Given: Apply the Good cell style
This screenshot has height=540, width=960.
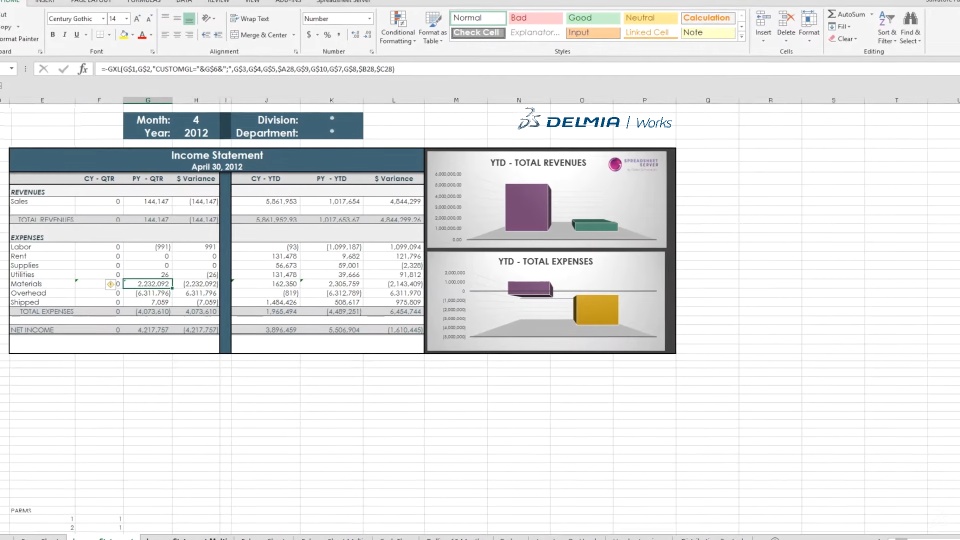Looking at the screenshot, I should (592, 18).
